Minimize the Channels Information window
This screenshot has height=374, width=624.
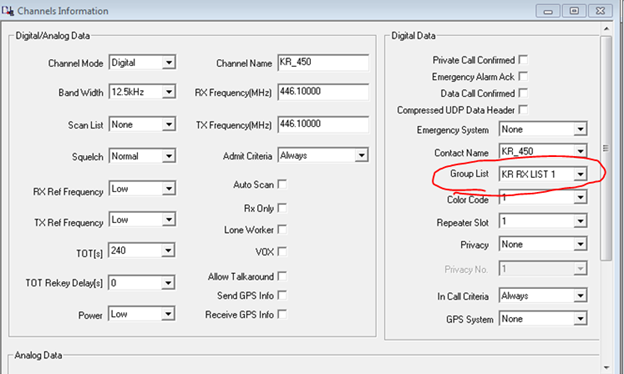(x=548, y=11)
